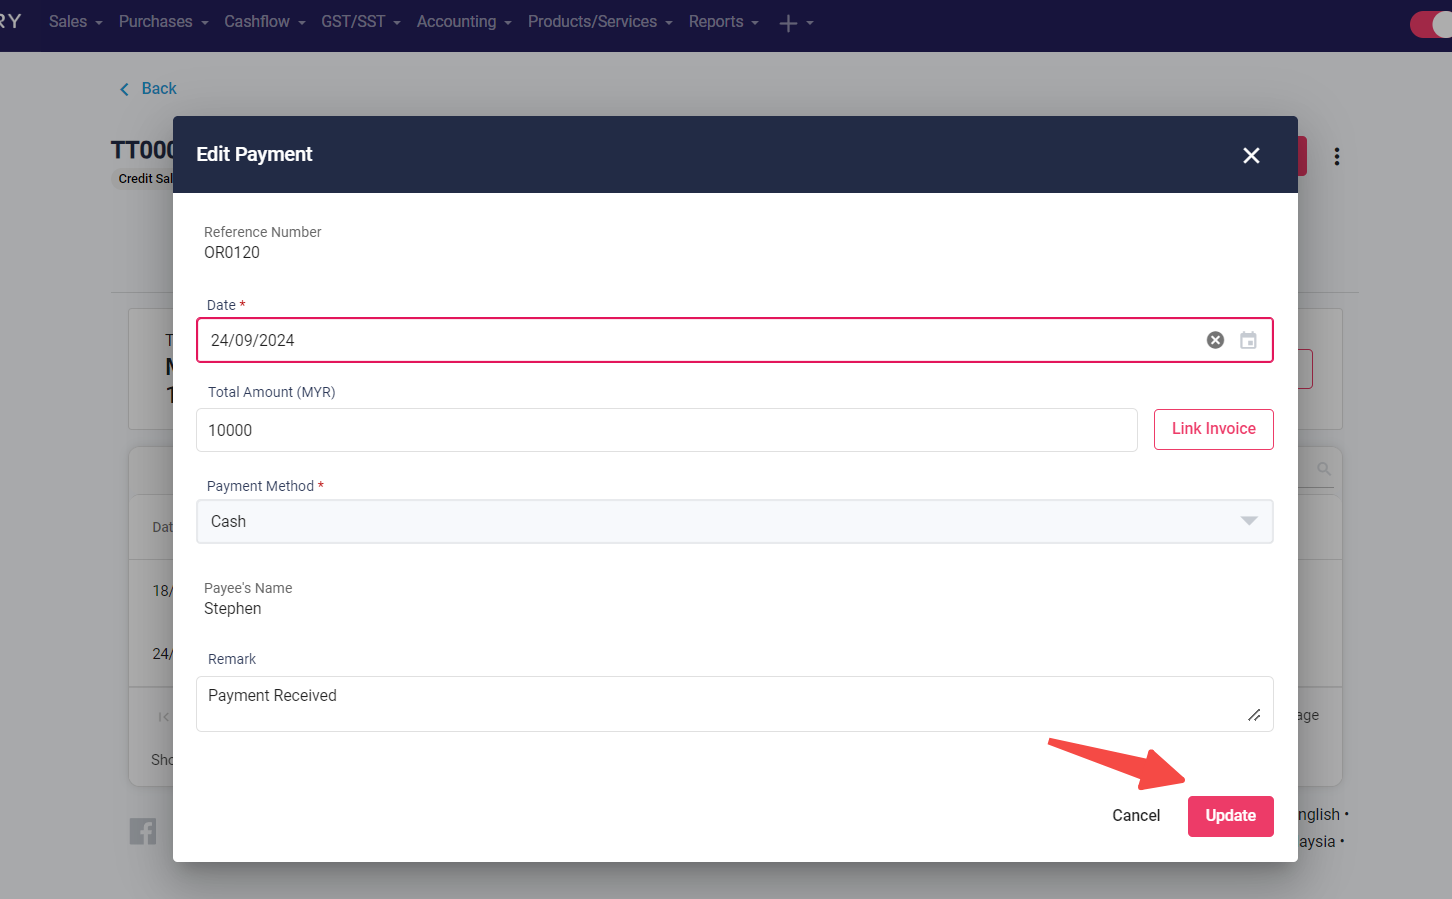Open the three-dot more options menu

pos(1337,156)
